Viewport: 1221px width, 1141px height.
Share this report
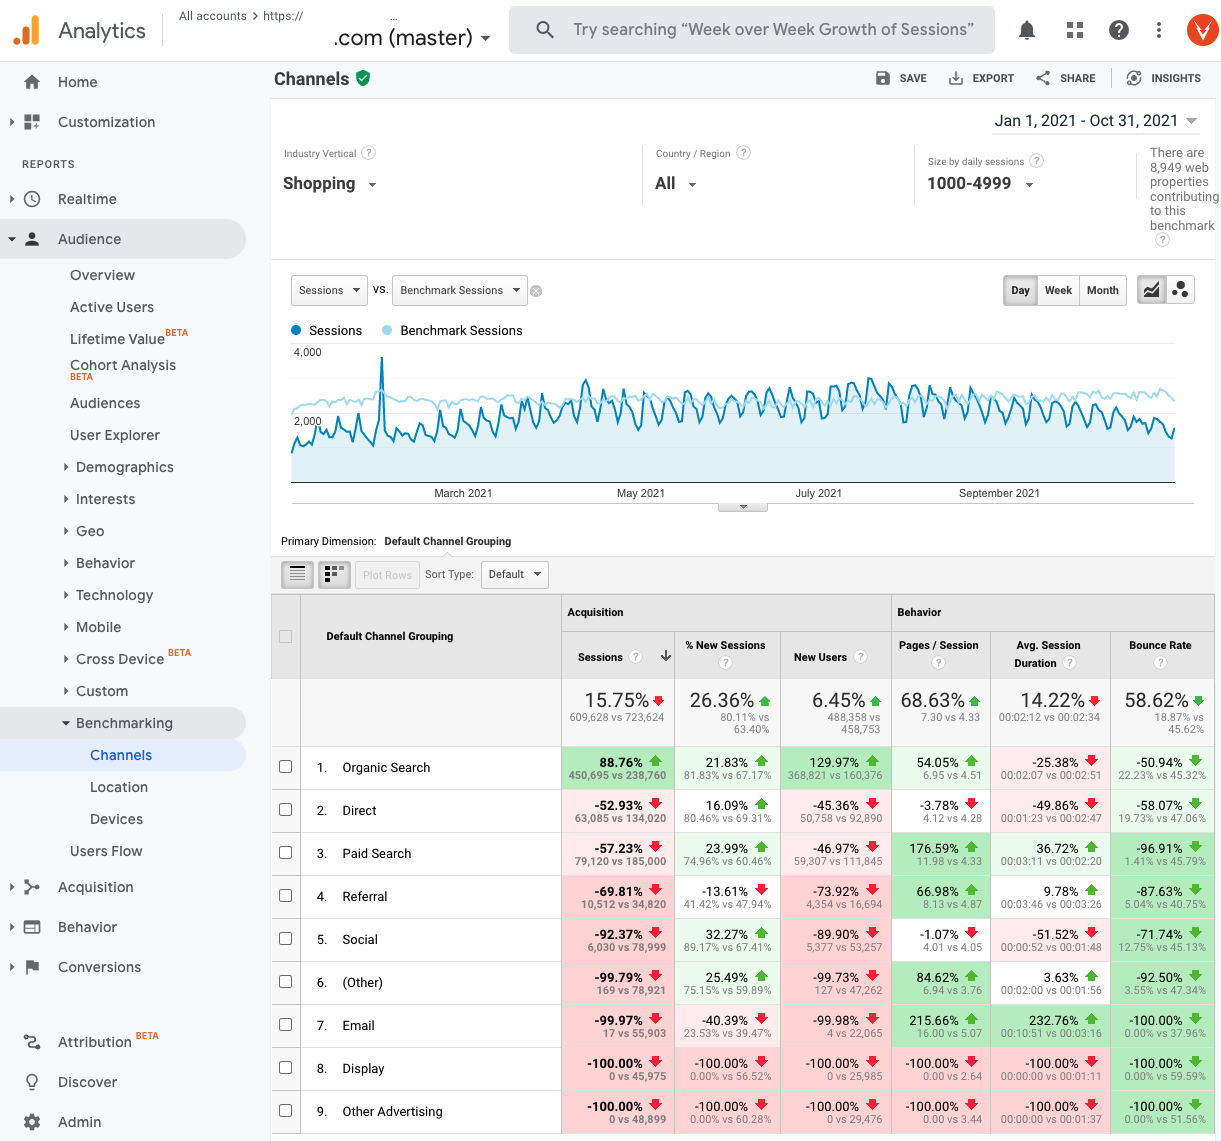point(1064,78)
